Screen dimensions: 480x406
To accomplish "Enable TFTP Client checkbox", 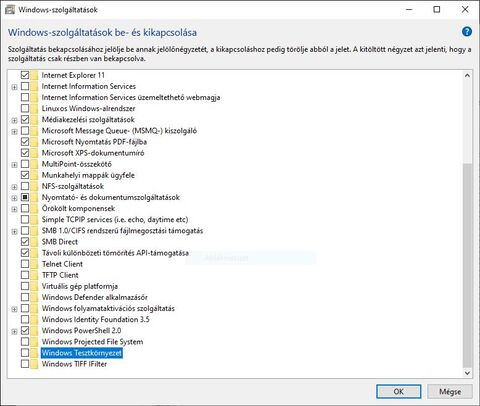I will pyautogui.click(x=25, y=275).
